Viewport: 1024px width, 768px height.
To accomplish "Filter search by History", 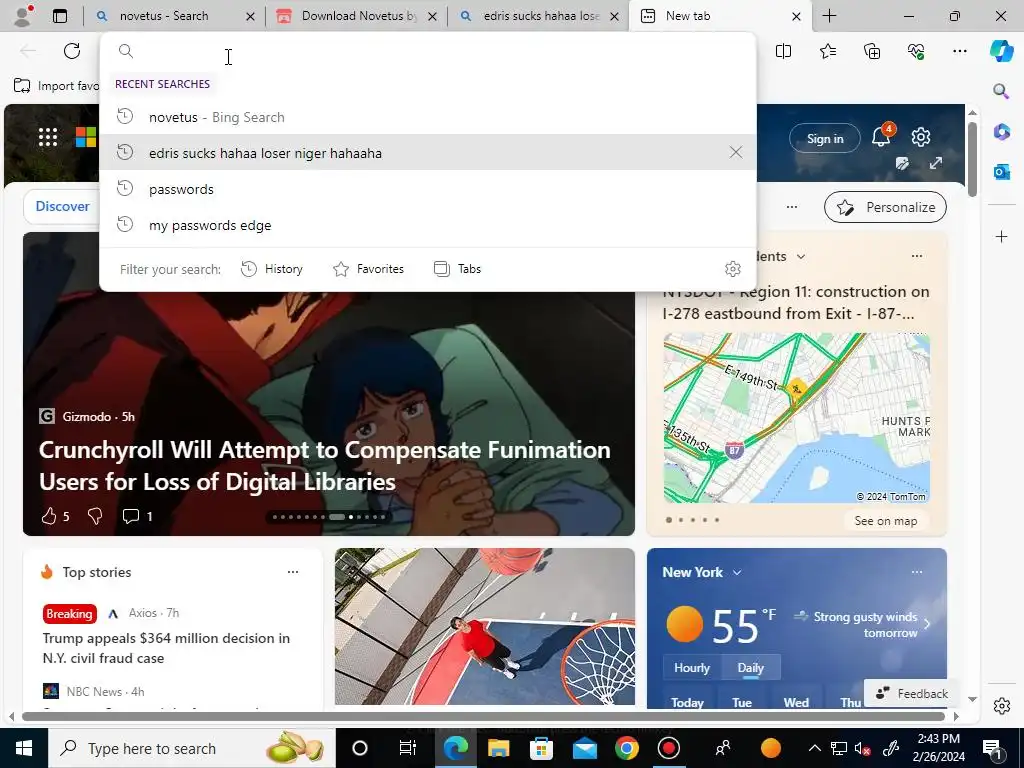I will pyautogui.click(x=272, y=269).
